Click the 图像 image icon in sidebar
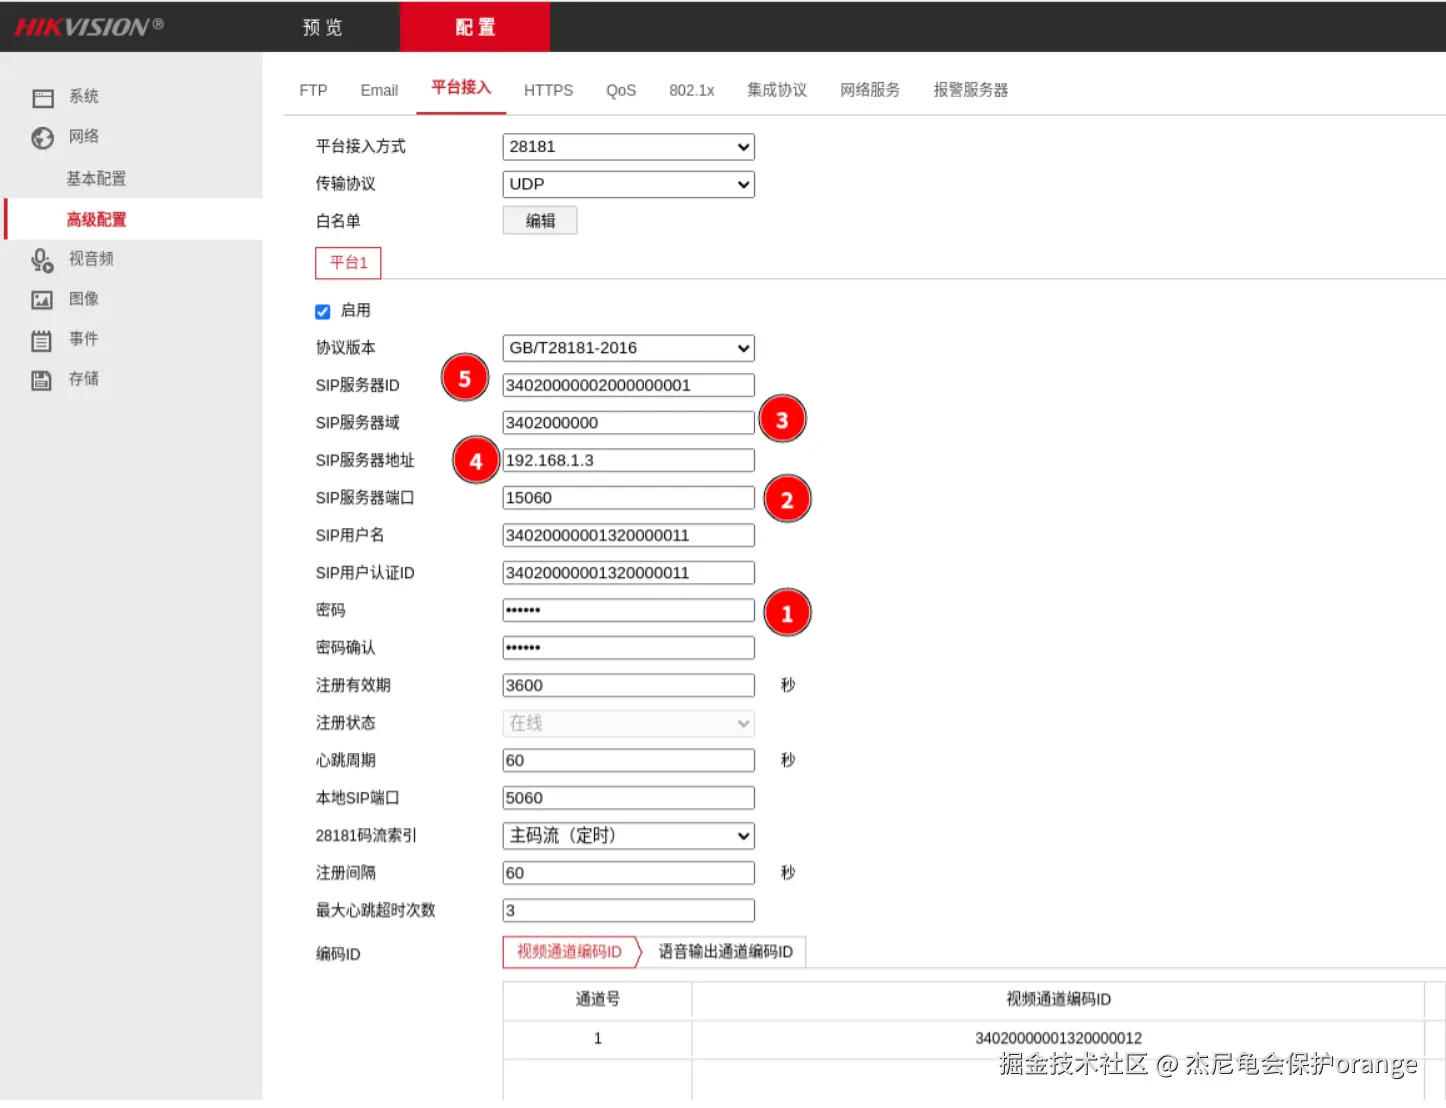This screenshot has width=1446, height=1108. coord(42,300)
